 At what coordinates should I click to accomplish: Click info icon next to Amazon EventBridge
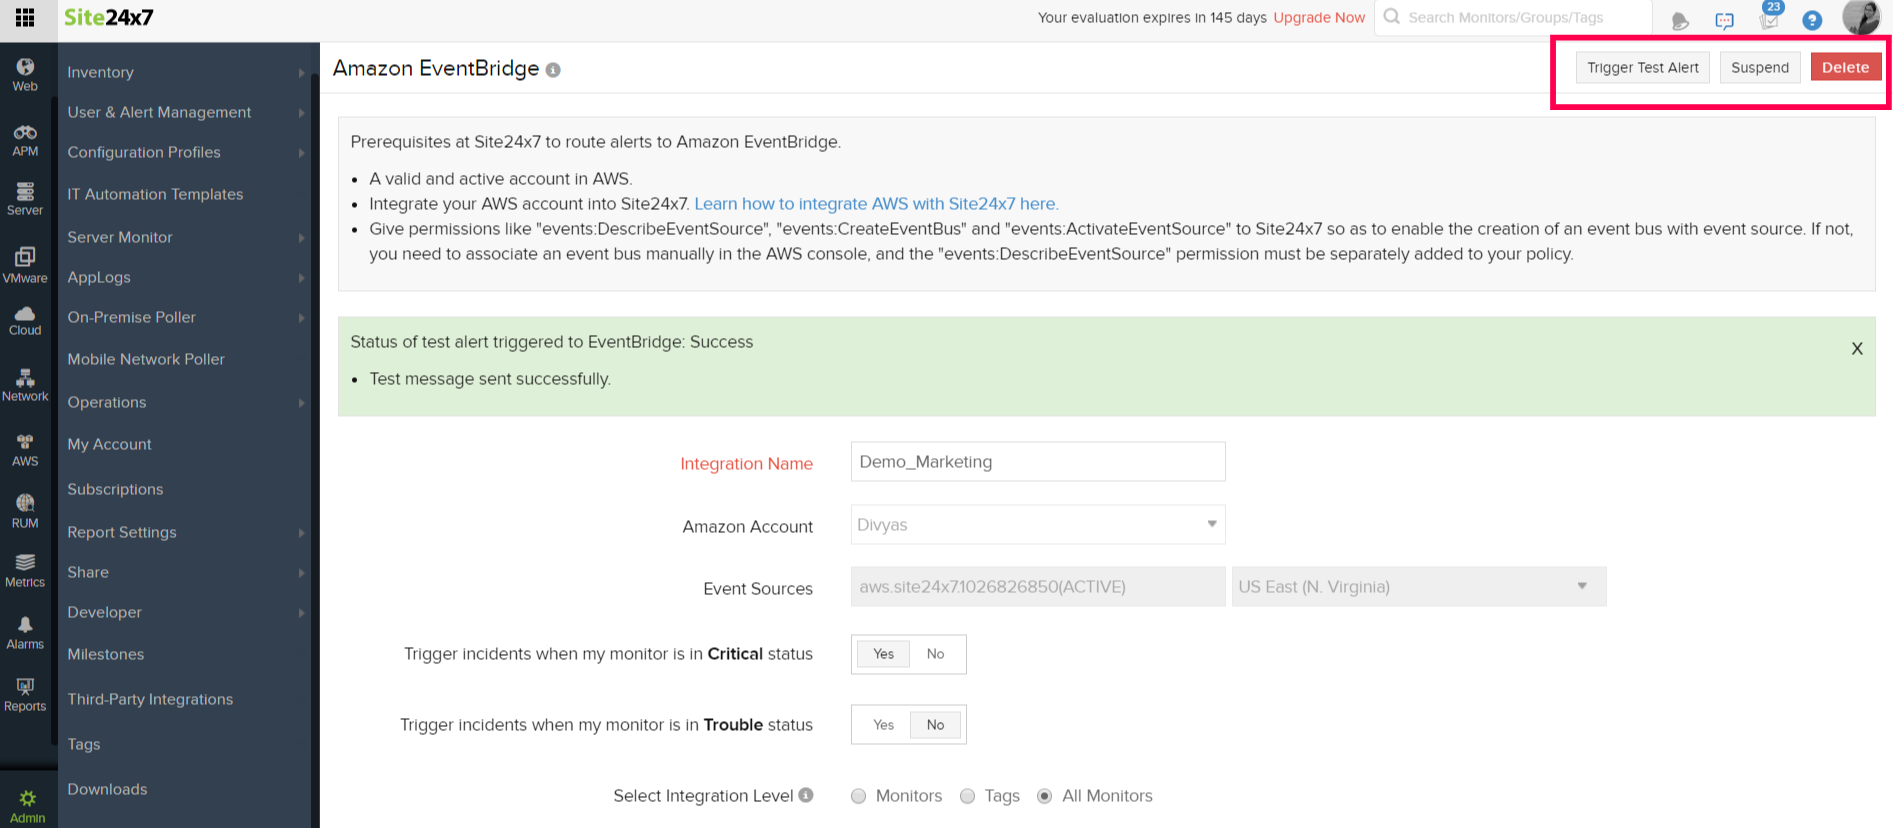(x=553, y=70)
